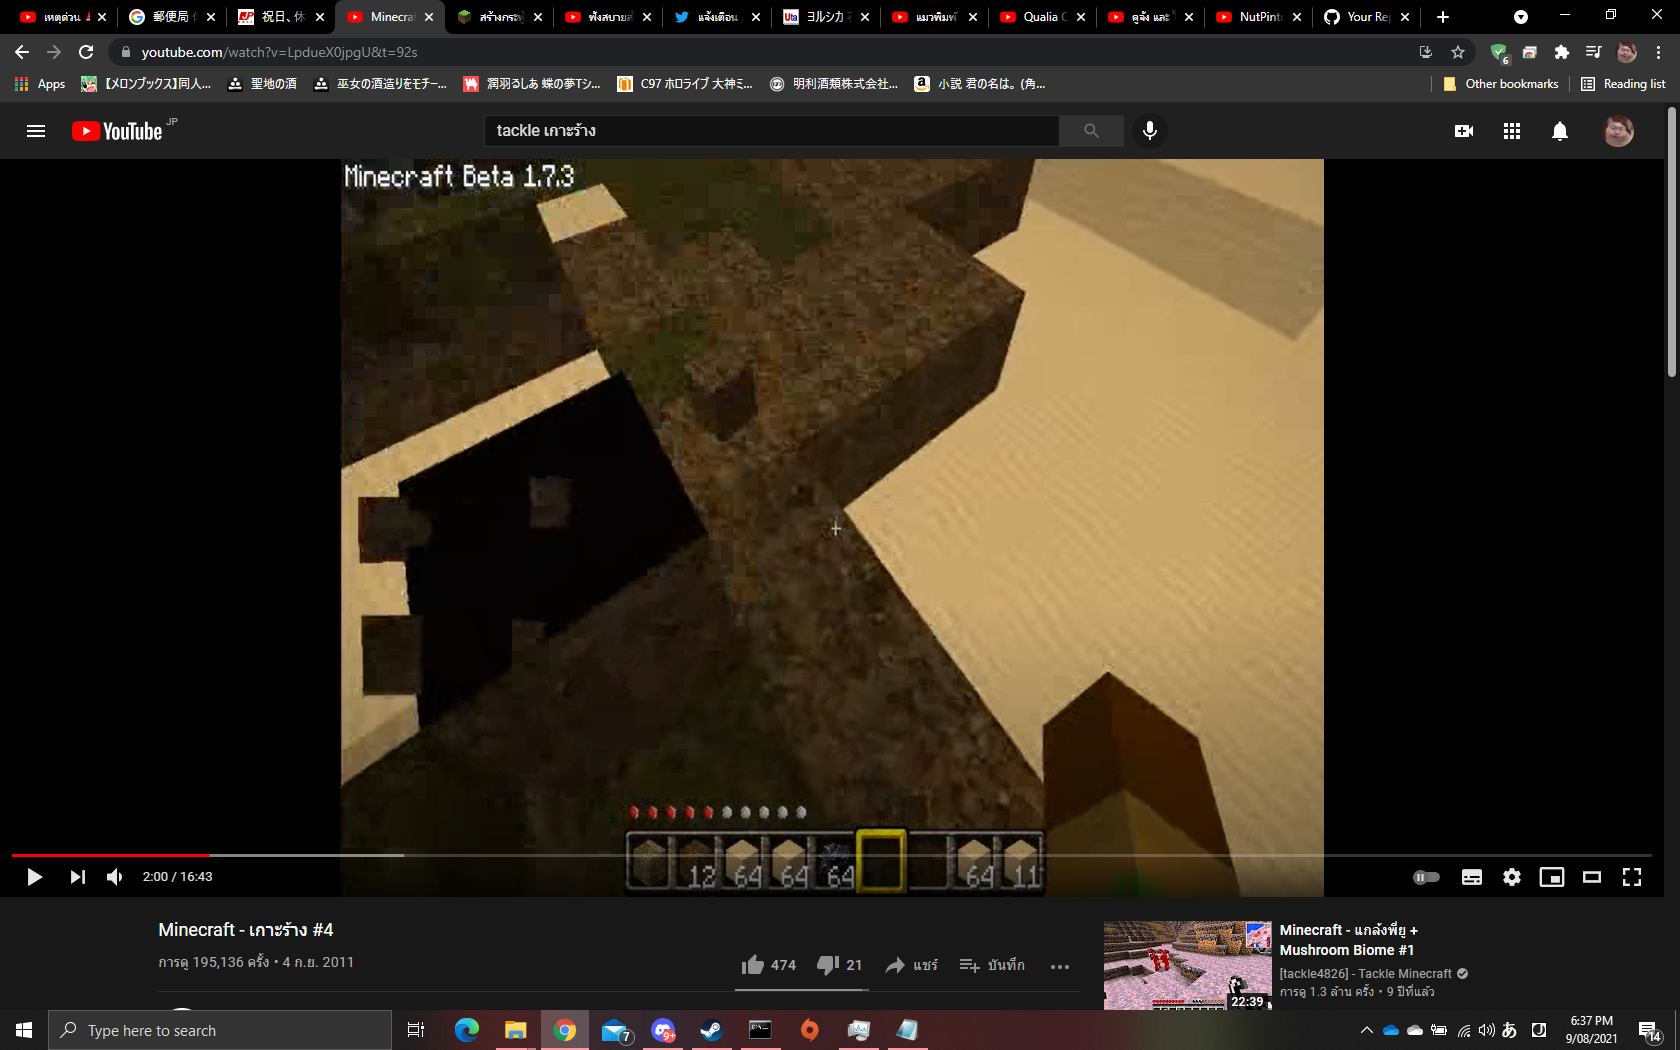Open the player settings gear
Viewport: 1680px width, 1050px height.
pos(1512,877)
